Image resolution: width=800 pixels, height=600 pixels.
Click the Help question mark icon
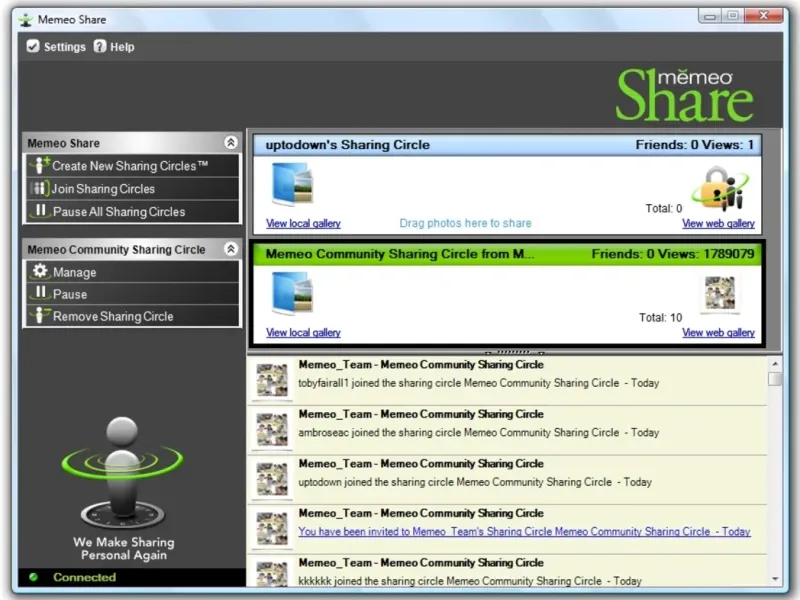100,46
